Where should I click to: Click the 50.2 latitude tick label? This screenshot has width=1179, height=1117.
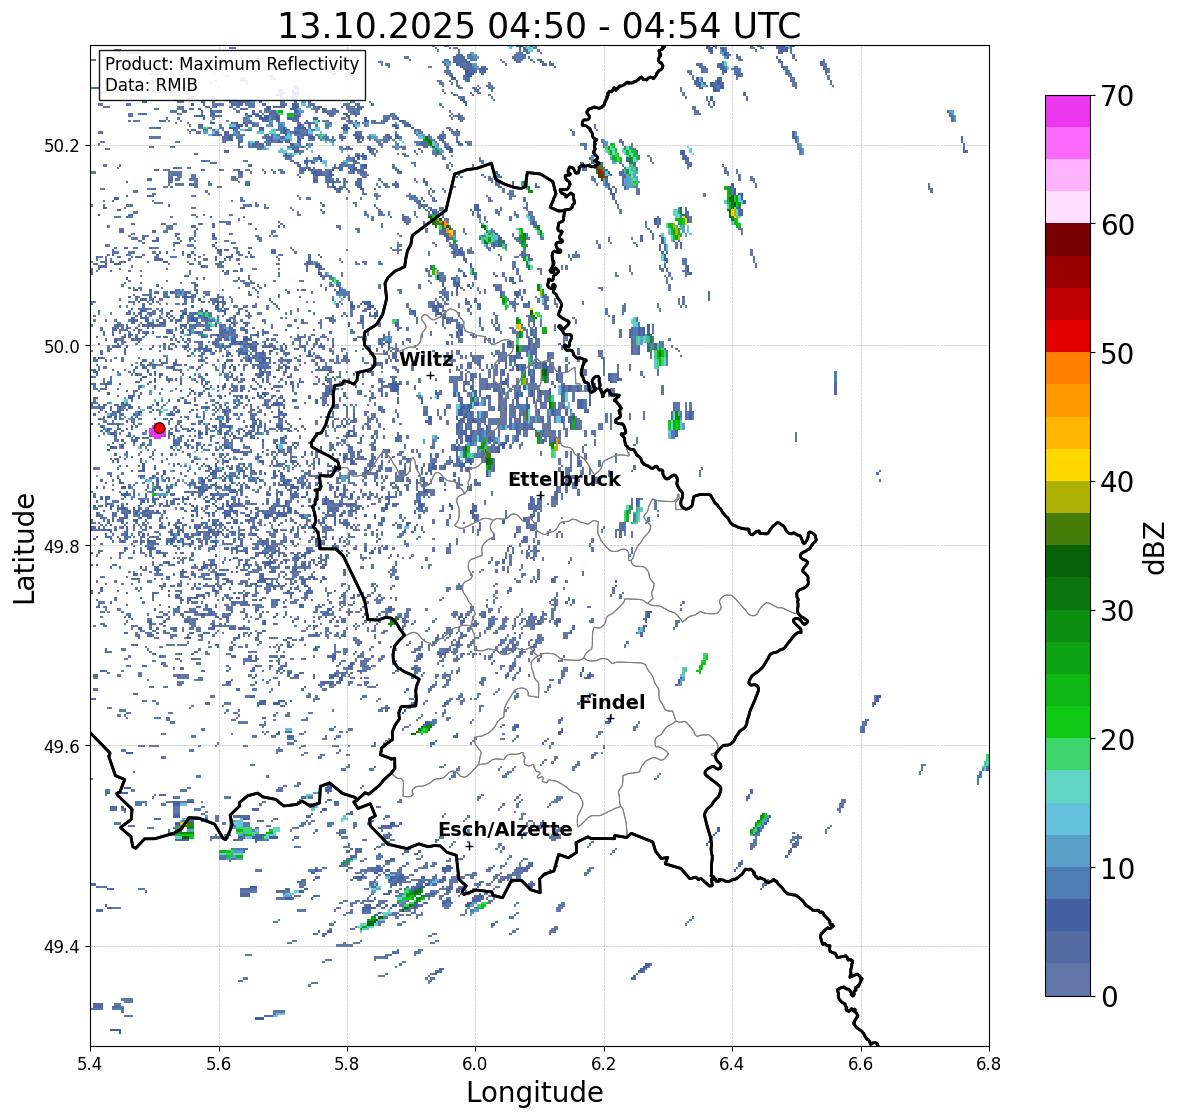(x=64, y=146)
